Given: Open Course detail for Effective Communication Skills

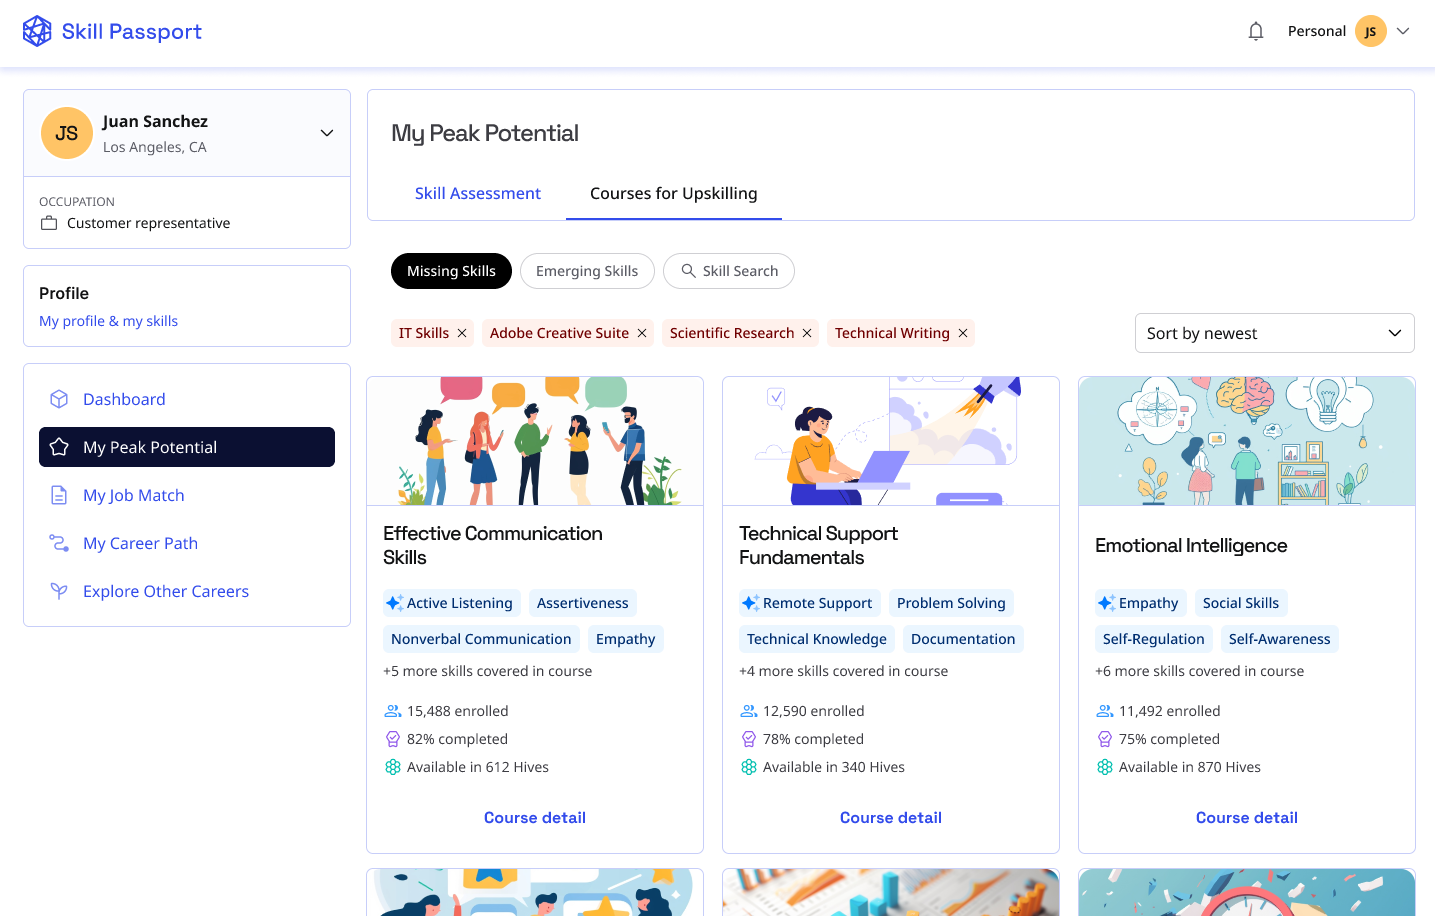Looking at the screenshot, I should pos(535,818).
